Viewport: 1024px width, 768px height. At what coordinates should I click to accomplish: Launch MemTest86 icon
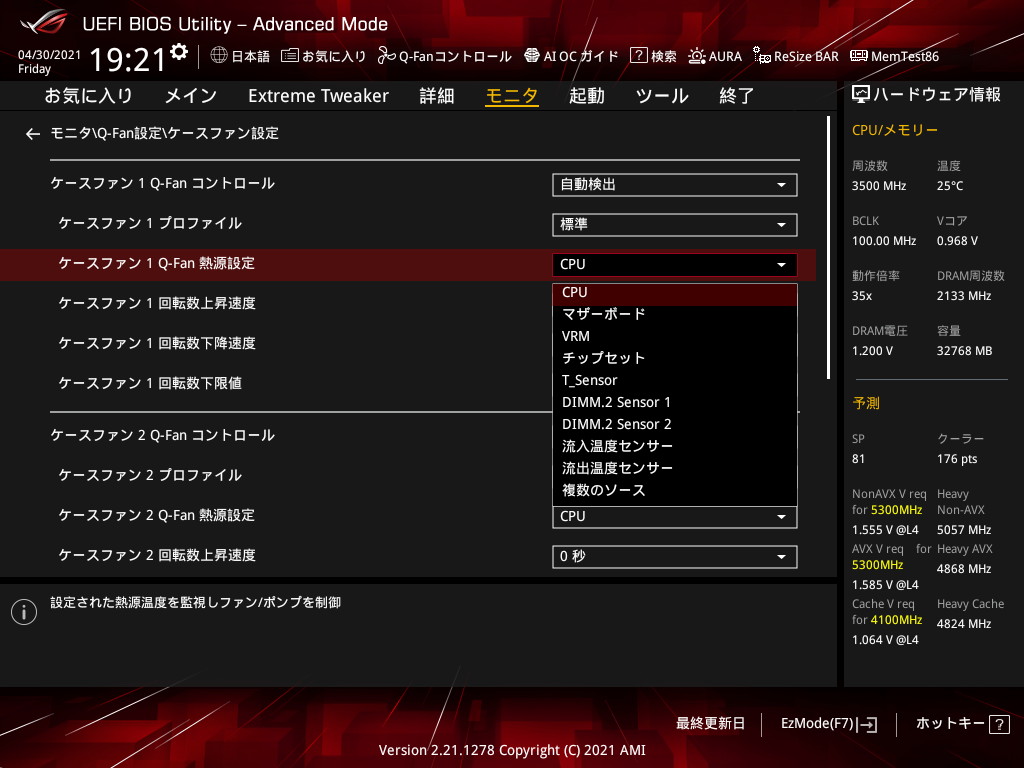click(859, 56)
